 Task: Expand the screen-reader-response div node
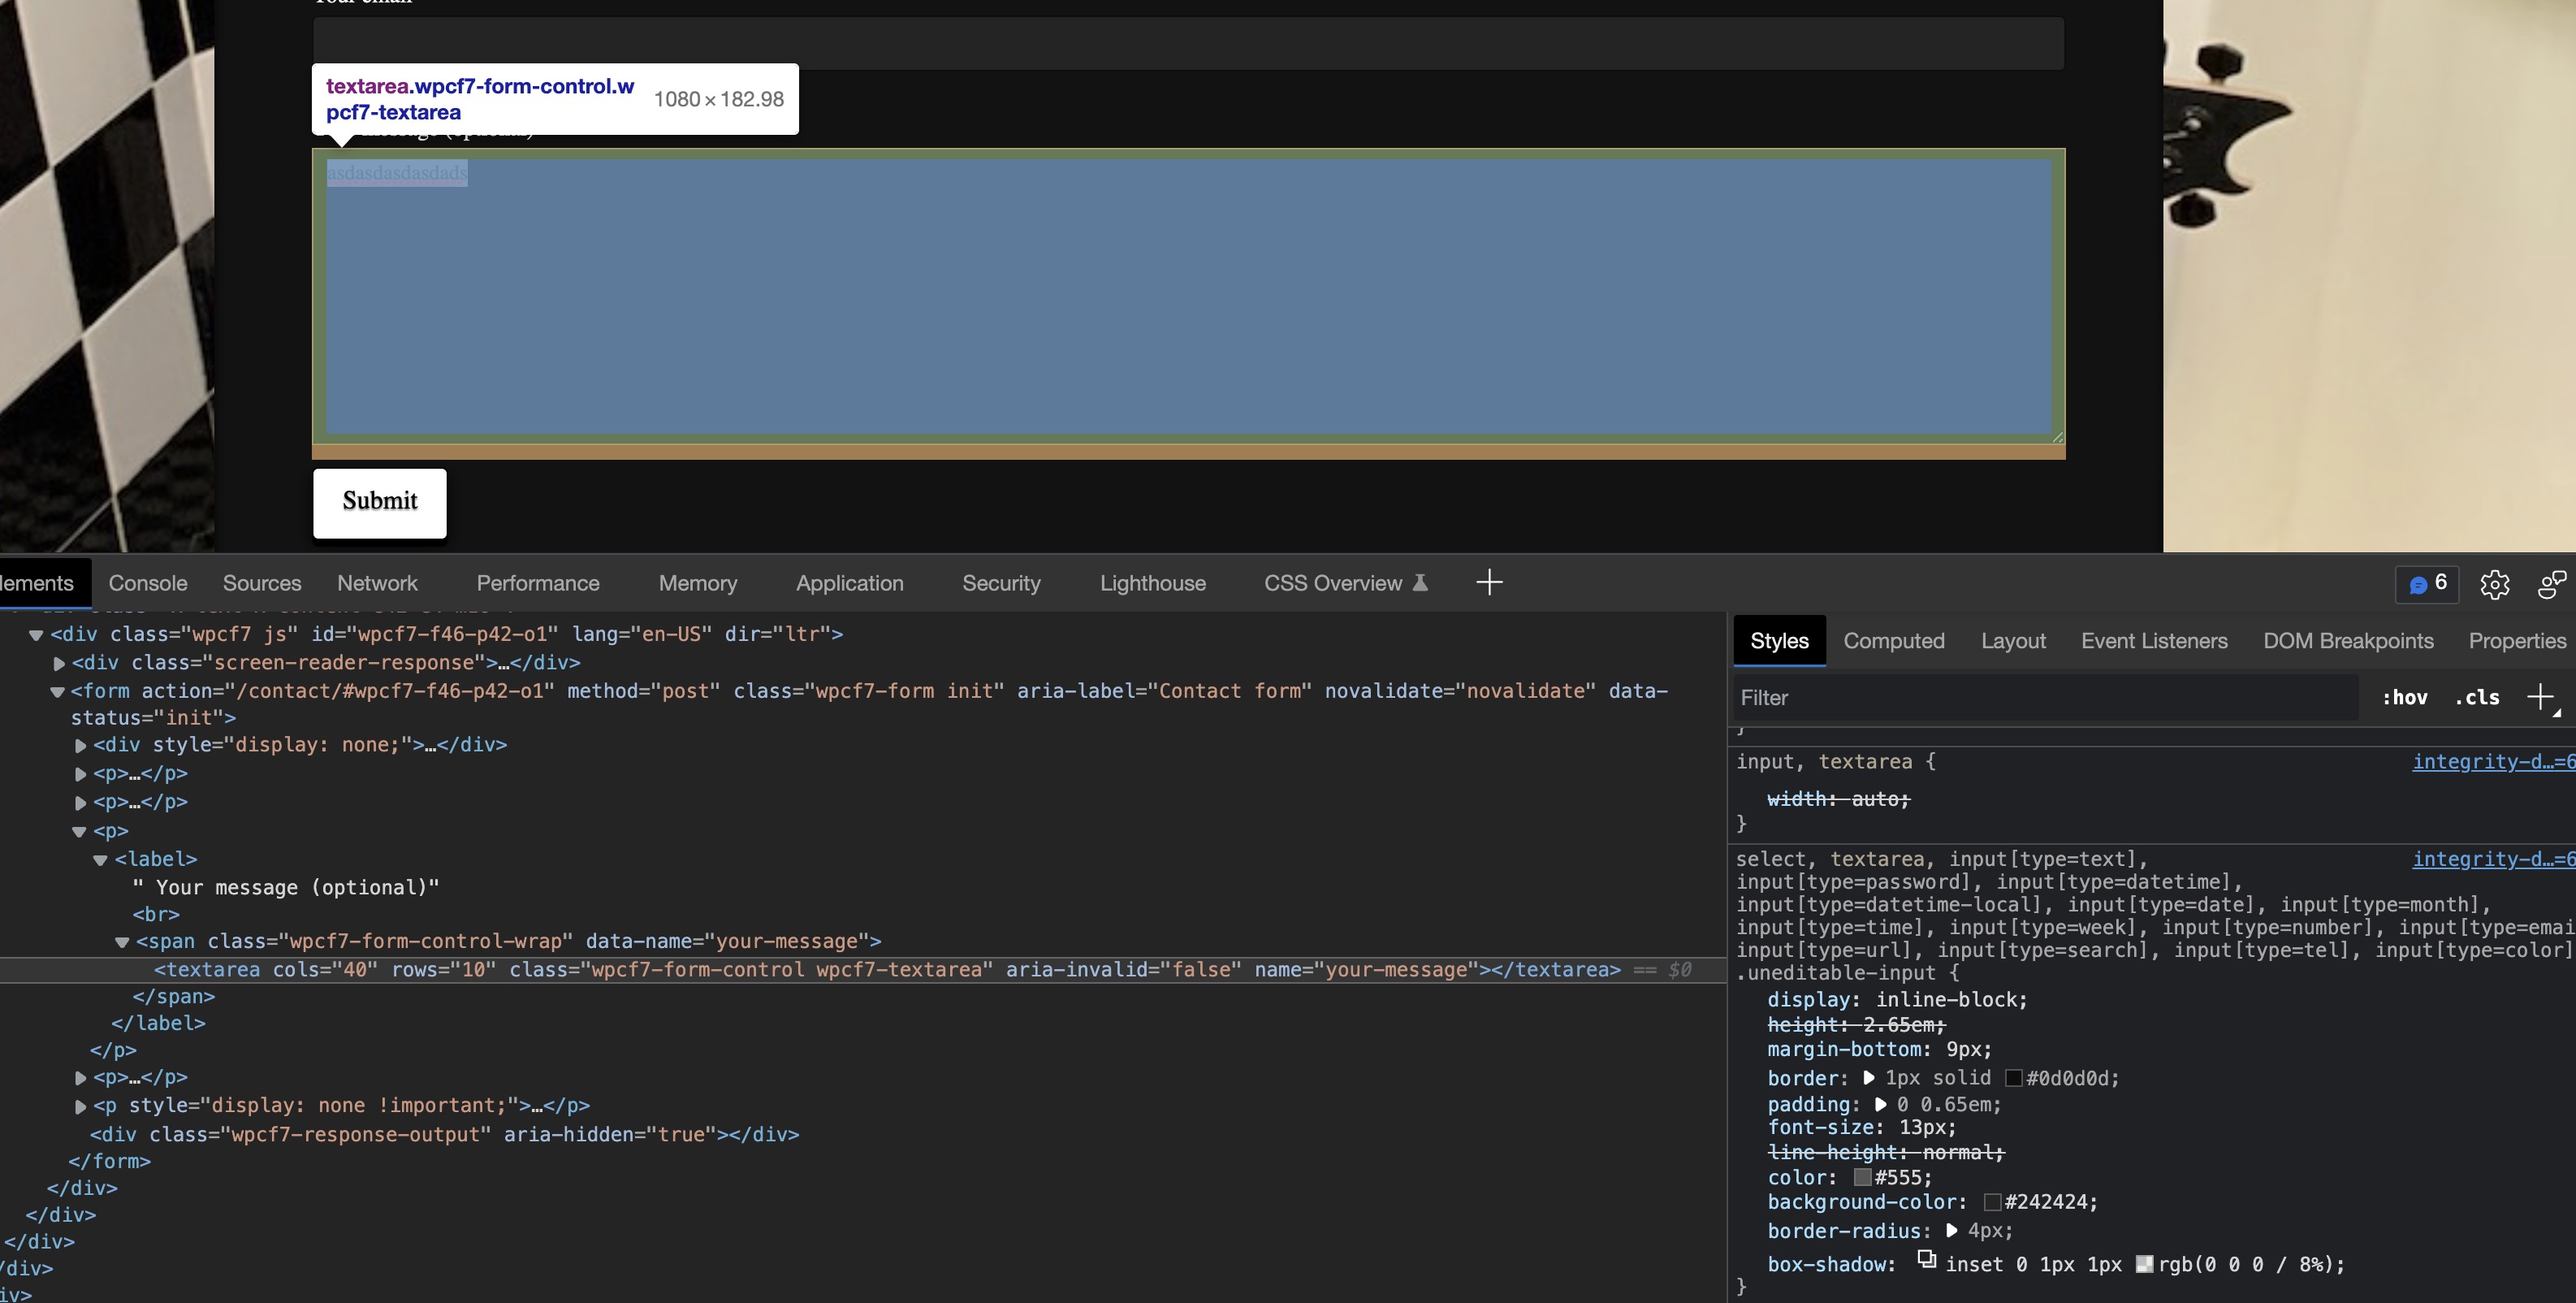59,663
